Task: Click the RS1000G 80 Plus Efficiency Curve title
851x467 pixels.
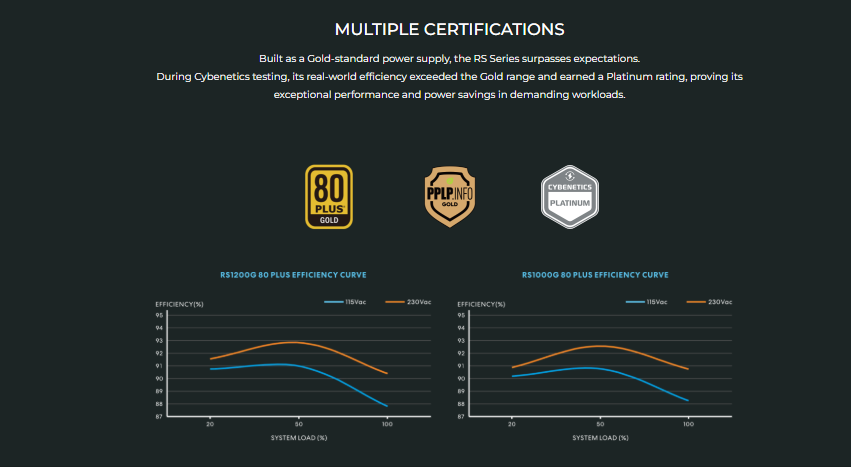Action: (x=594, y=274)
